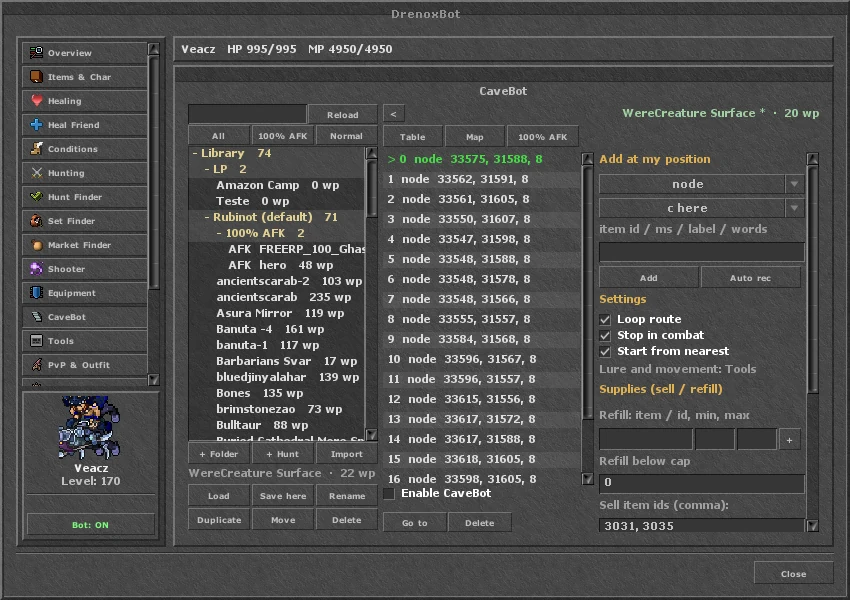Click the Sell item ids field
The width and height of the screenshot is (850, 600).
coord(701,526)
